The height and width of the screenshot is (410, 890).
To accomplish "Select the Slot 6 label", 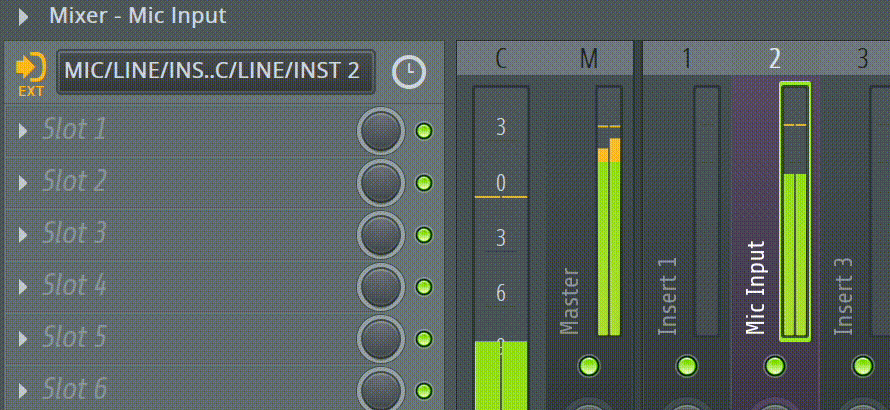I will tap(74, 390).
